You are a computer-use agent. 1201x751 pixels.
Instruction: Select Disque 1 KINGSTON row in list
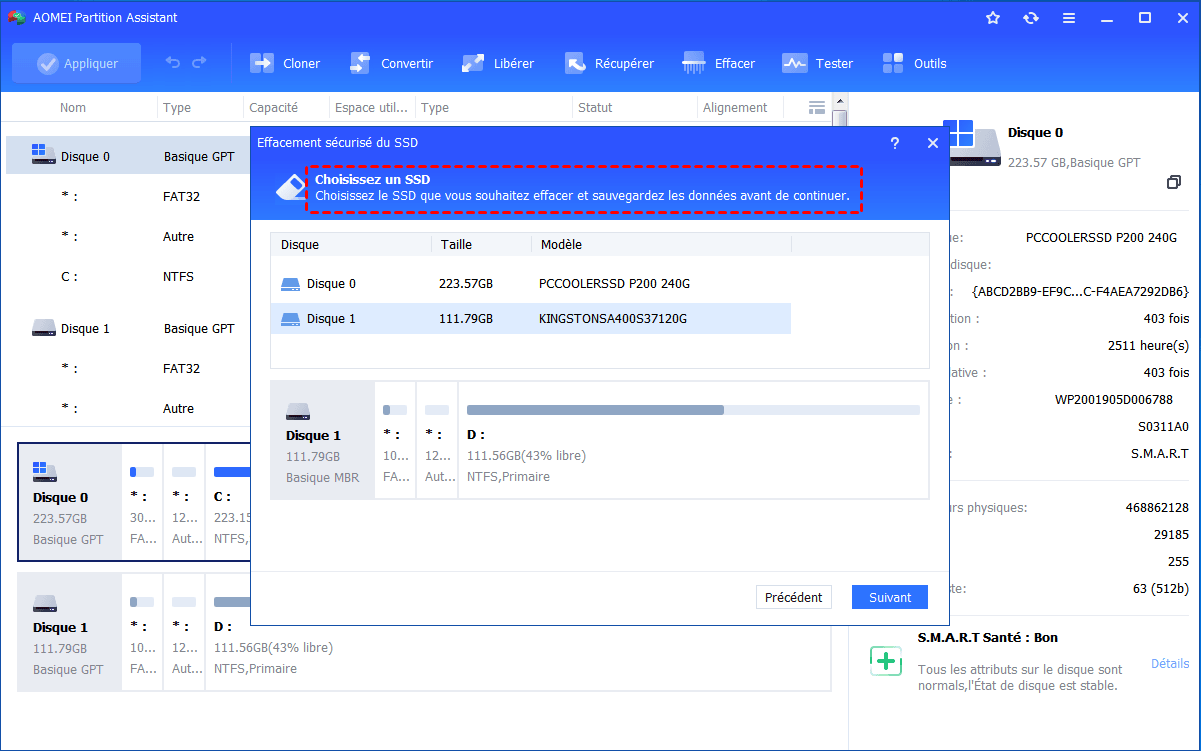point(530,319)
